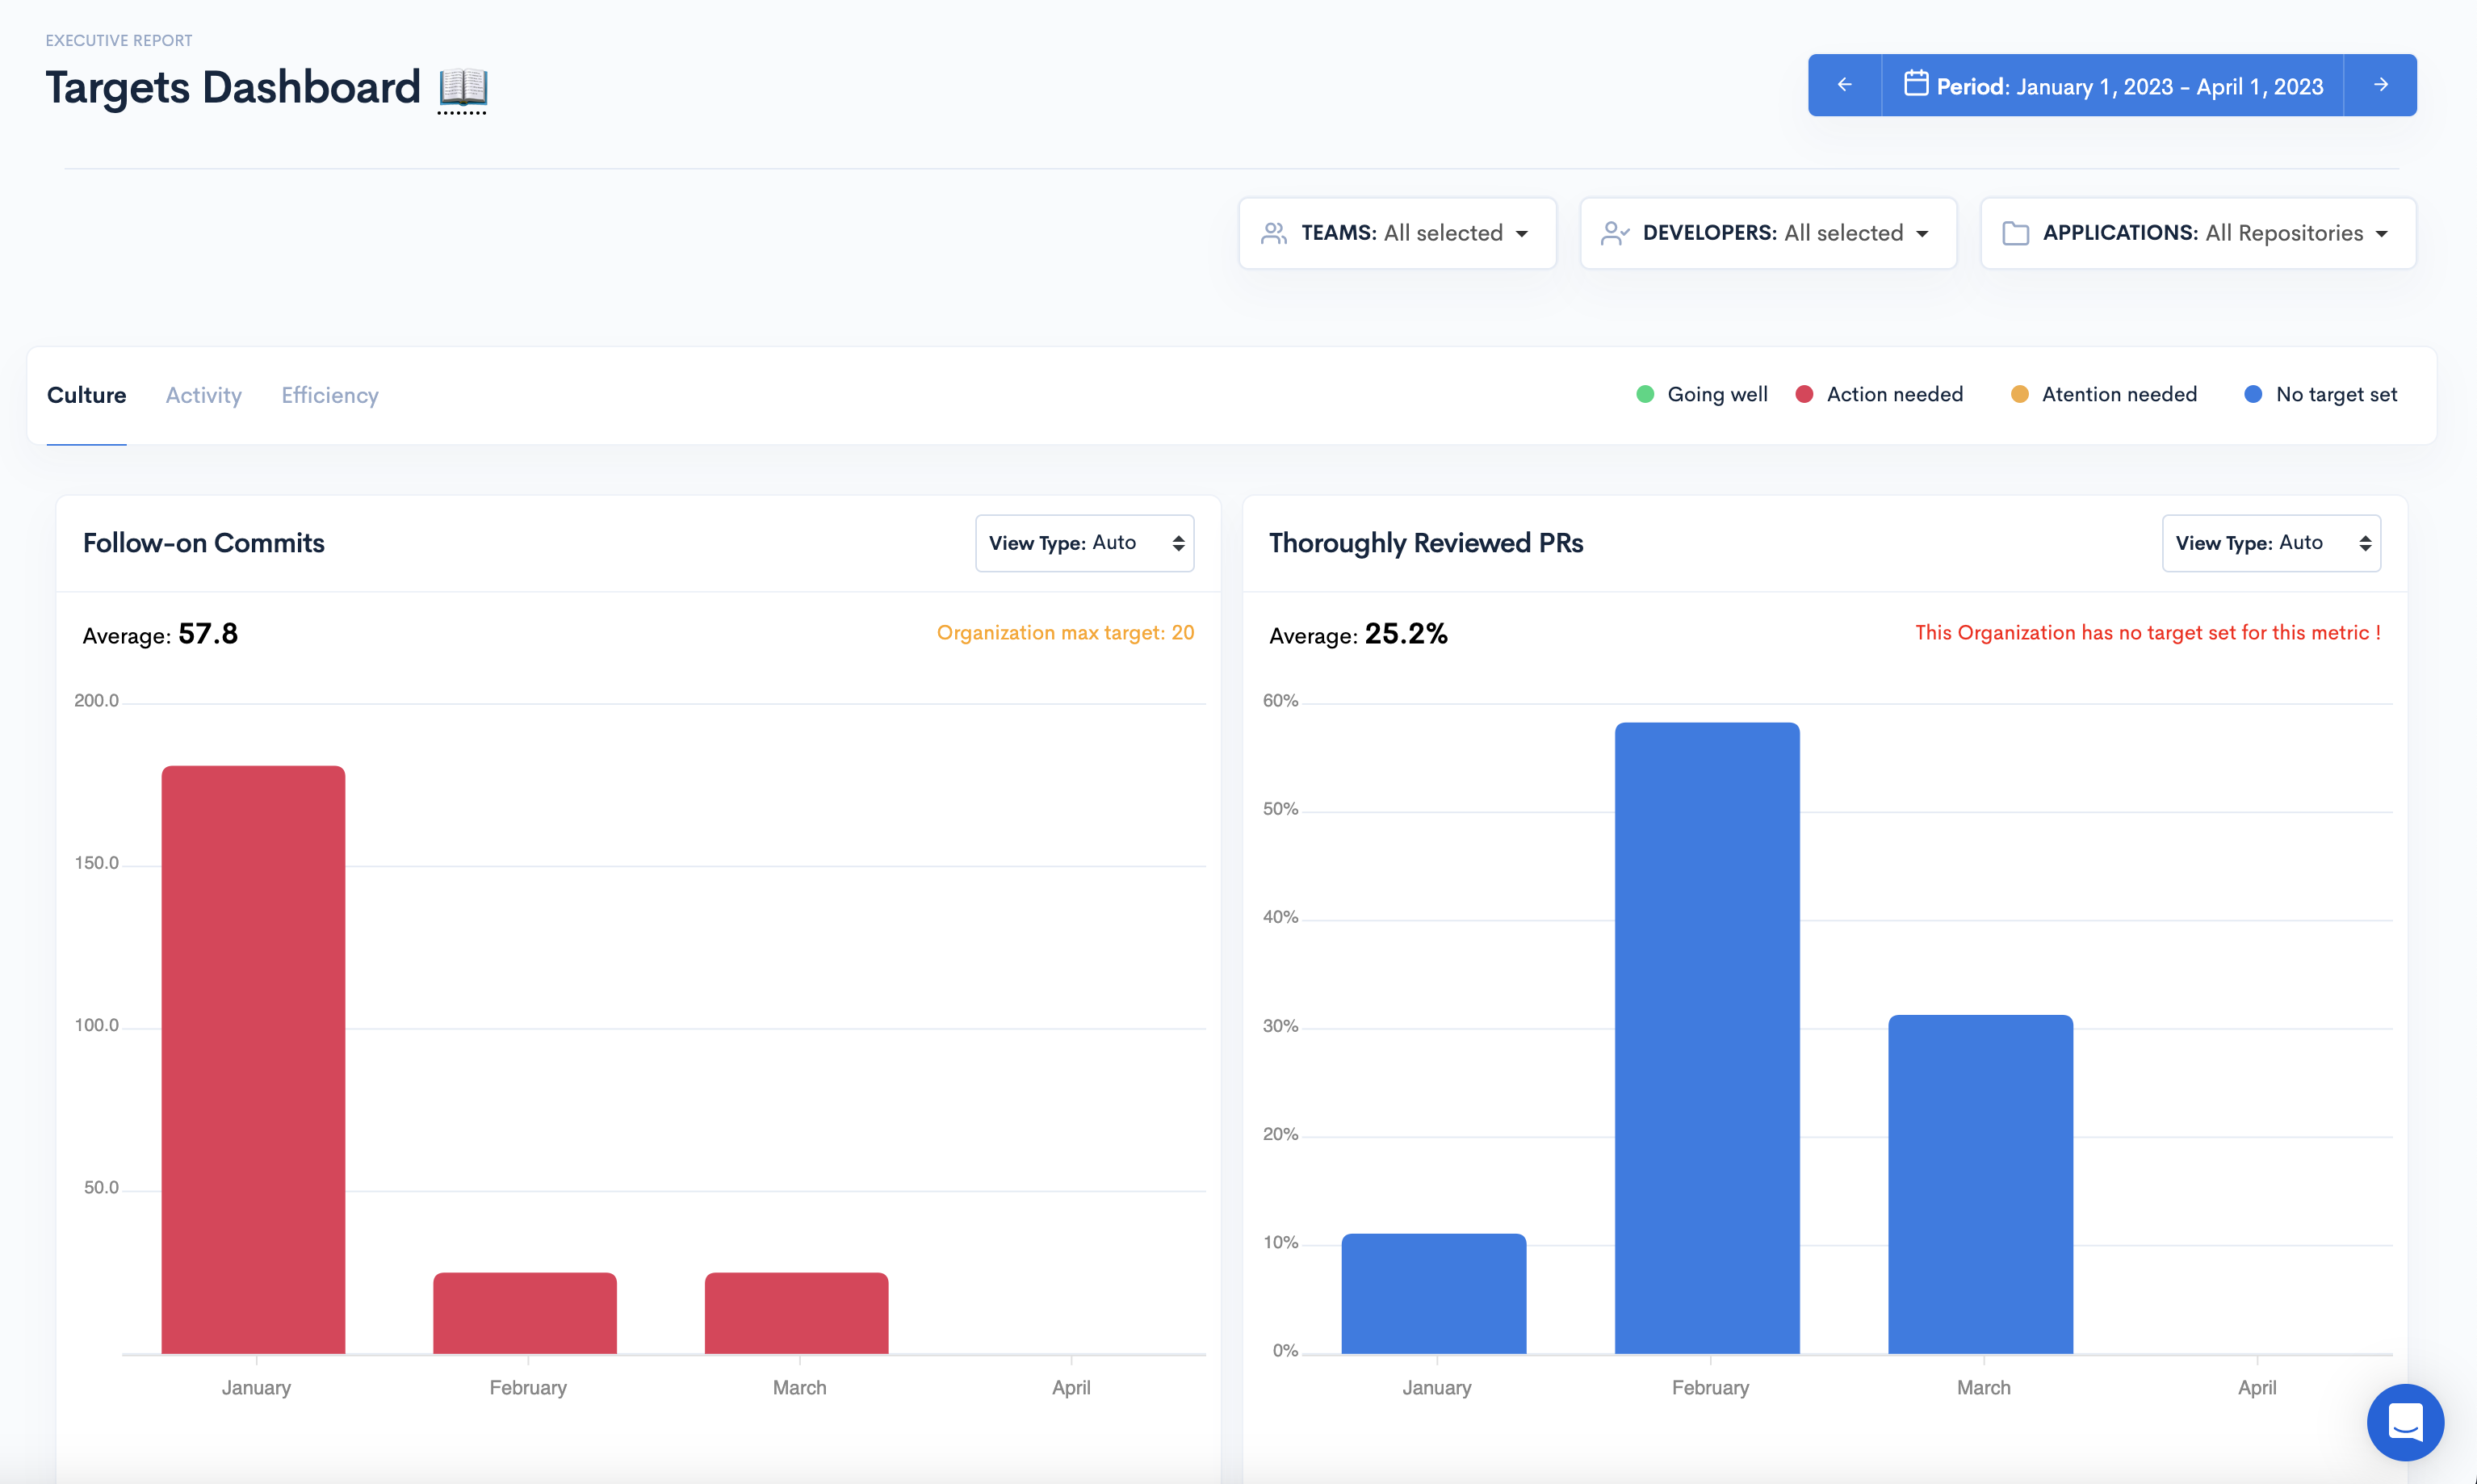Click the applications folder icon
Viewport: 2477px width, 1484px height.
[2015, 233]
